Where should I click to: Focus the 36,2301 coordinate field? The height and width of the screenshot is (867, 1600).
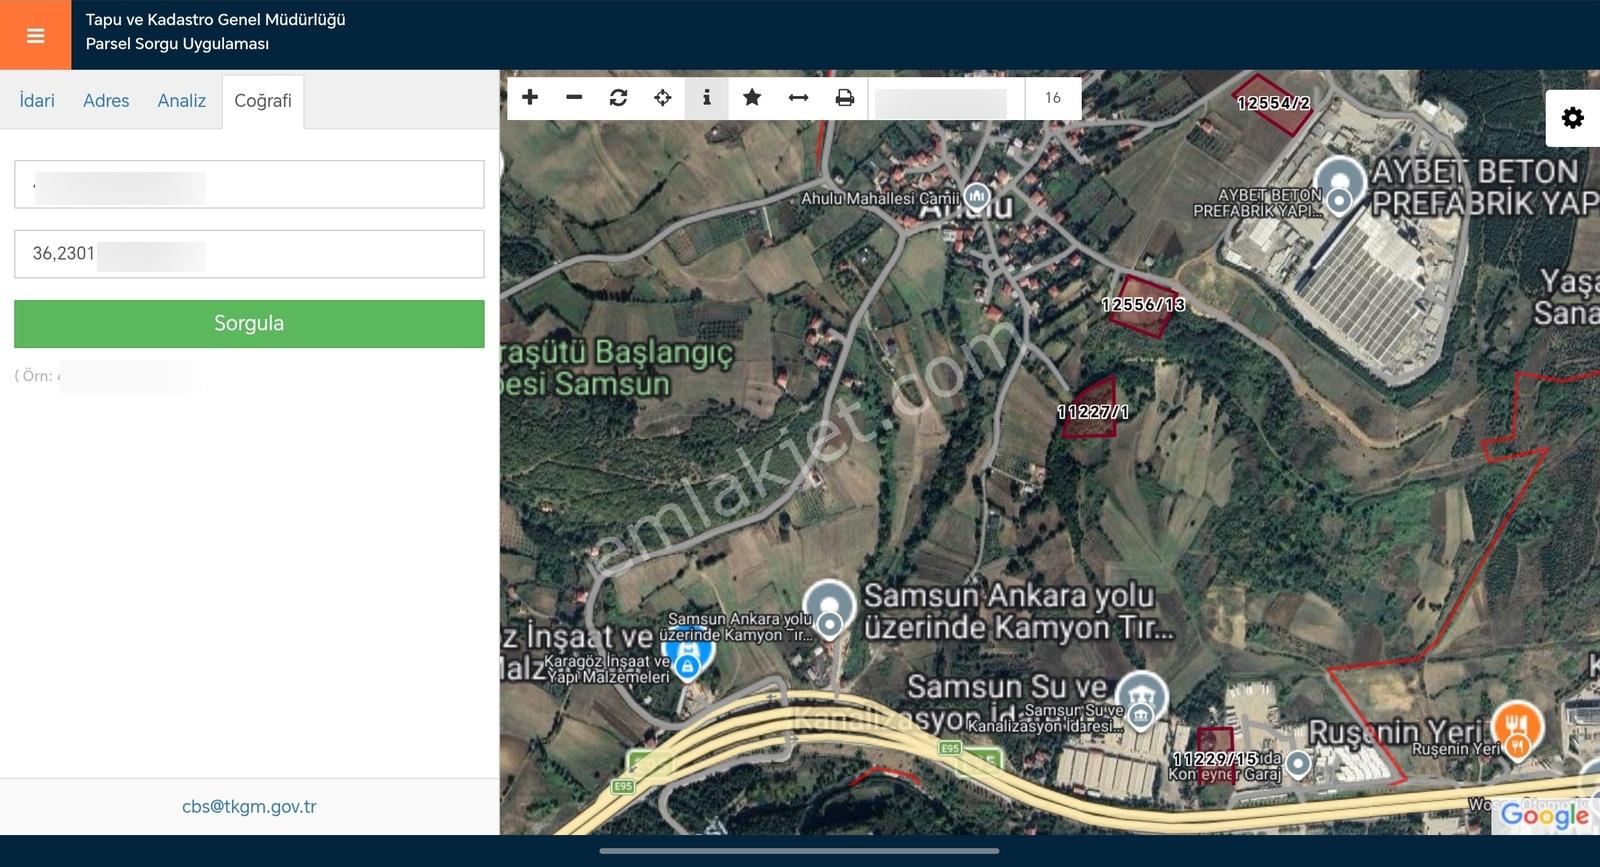249,254
